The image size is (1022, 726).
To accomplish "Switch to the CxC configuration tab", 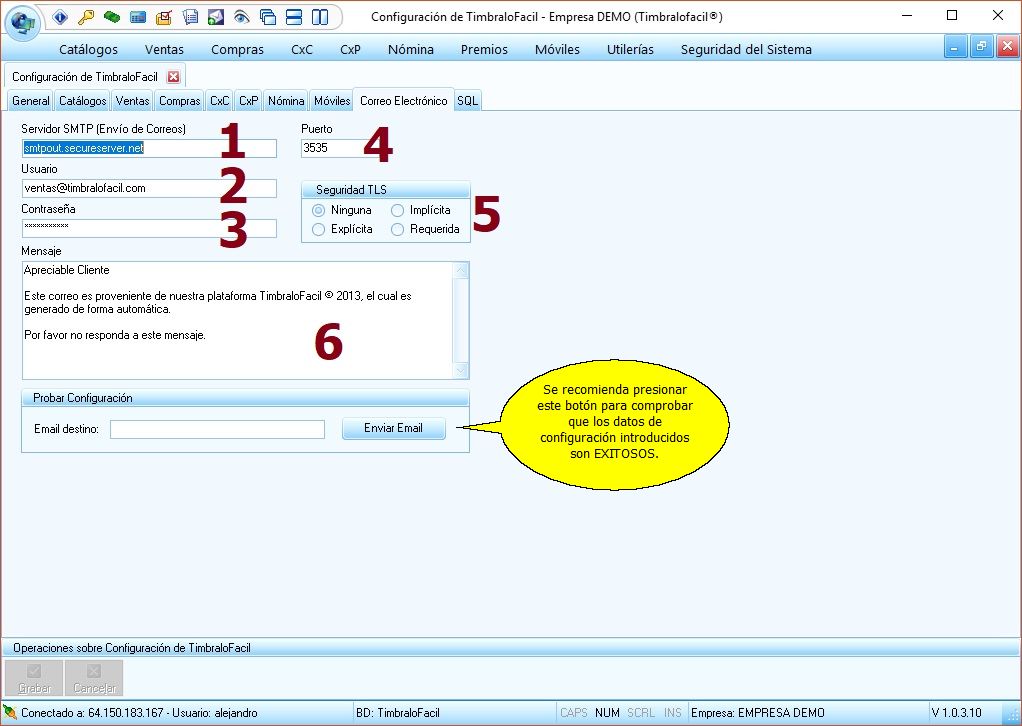I will coord(220,101).
